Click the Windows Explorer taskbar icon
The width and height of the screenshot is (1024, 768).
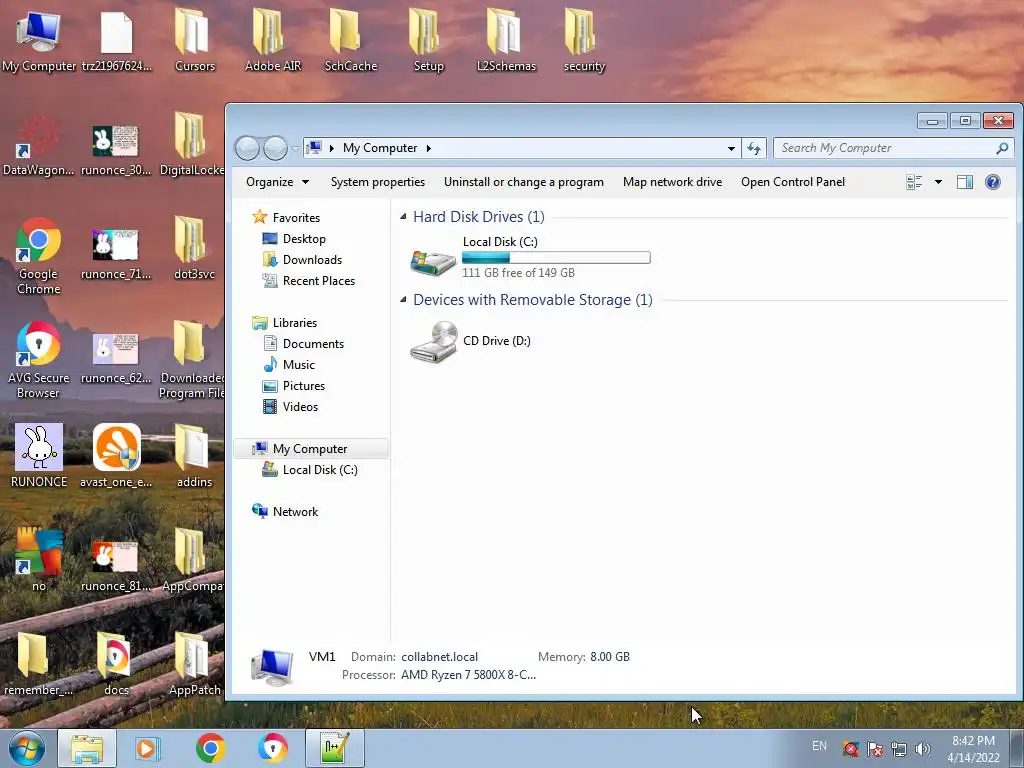tap(87, 748)
